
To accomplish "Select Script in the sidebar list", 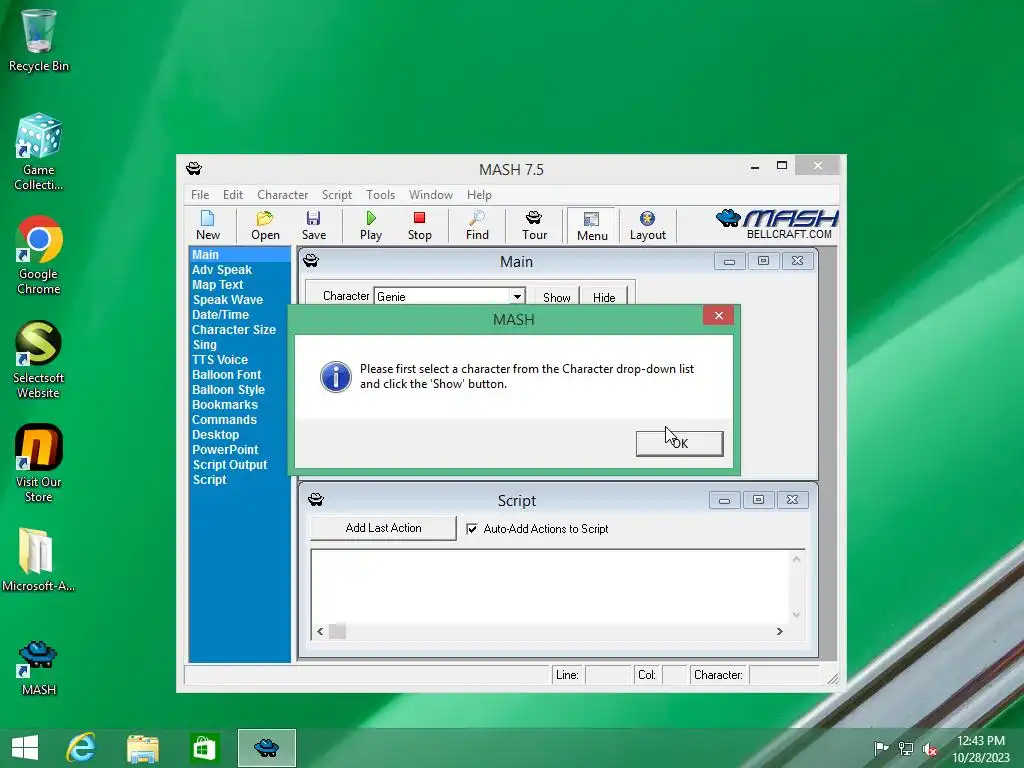I will [210, 480].
